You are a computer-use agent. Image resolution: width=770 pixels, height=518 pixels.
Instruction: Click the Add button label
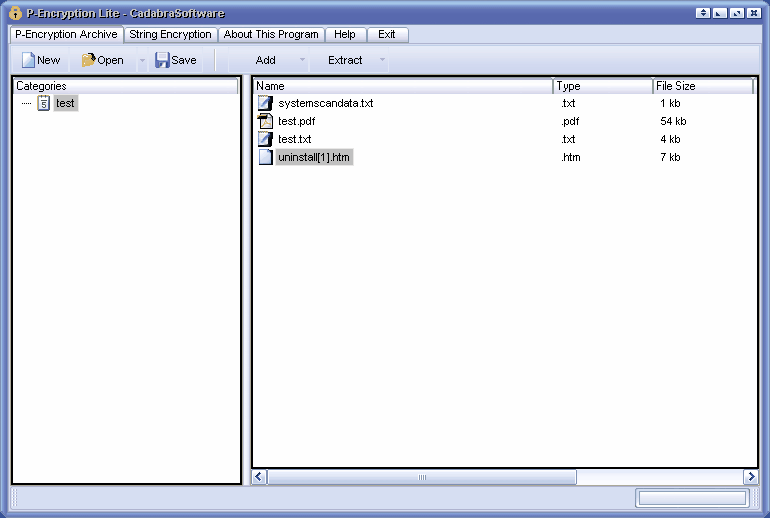[x=266, y=60]
